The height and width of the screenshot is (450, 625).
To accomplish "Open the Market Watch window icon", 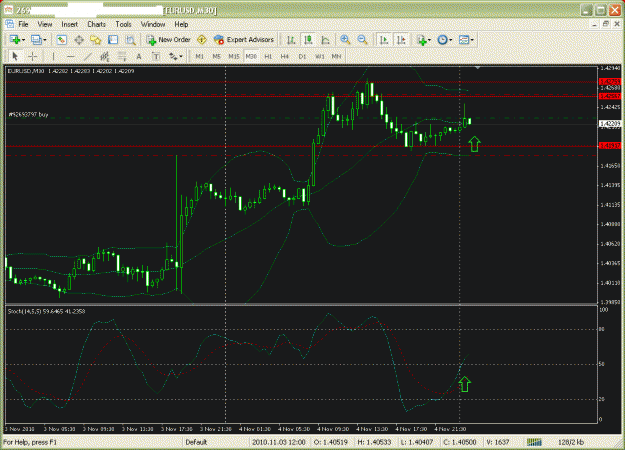I will click(x=61, y=40).
